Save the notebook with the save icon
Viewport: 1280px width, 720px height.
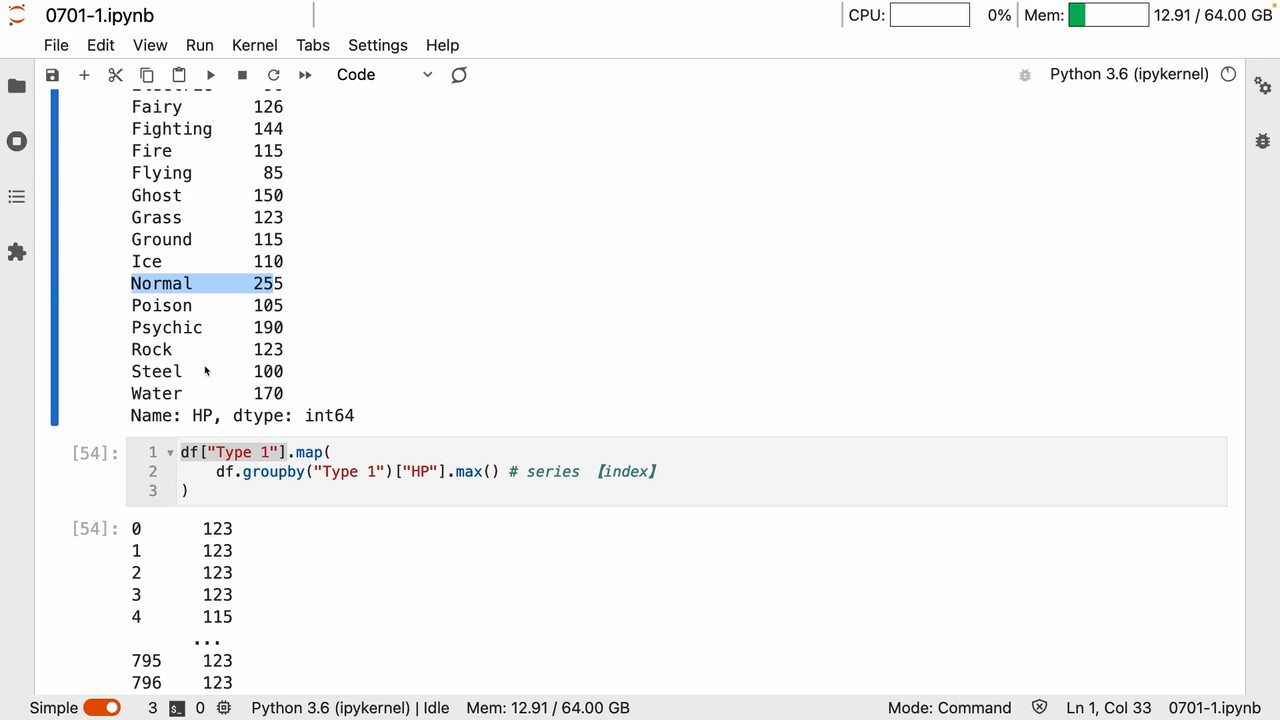(x=52, y=75)
